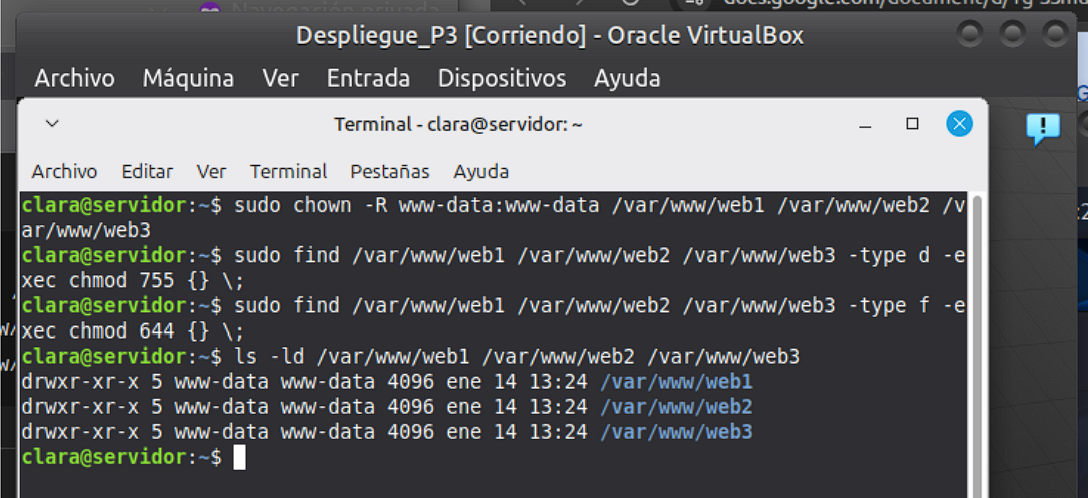The width and height of the screenshot is (1088, 498).
Task: Open VirtualBox Archivo menu
Action: 74,78
